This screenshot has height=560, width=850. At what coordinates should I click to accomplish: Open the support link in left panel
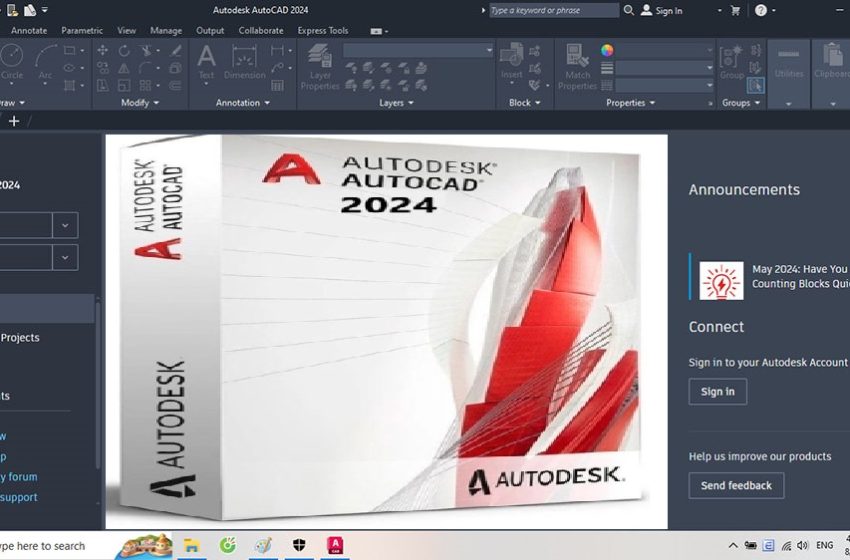(18, 497)
